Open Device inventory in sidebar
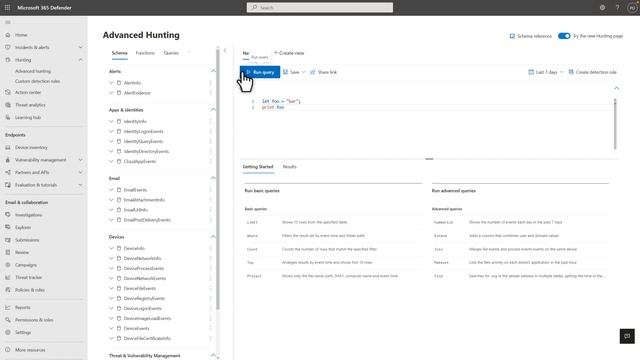The height and width of the screenshot is (360, 640). (31, 147)
